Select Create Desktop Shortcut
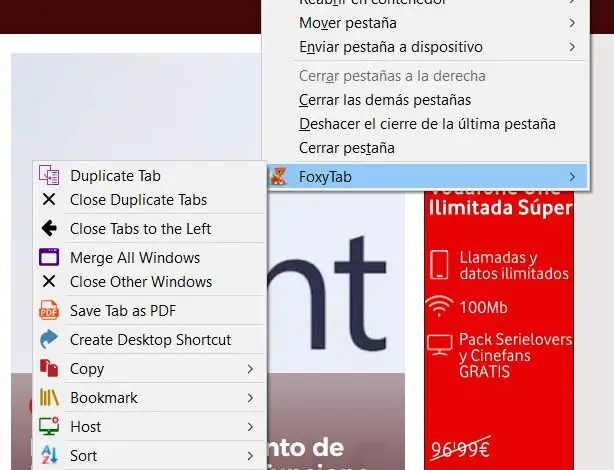614x470 pixels. click(x=150, y=340)
